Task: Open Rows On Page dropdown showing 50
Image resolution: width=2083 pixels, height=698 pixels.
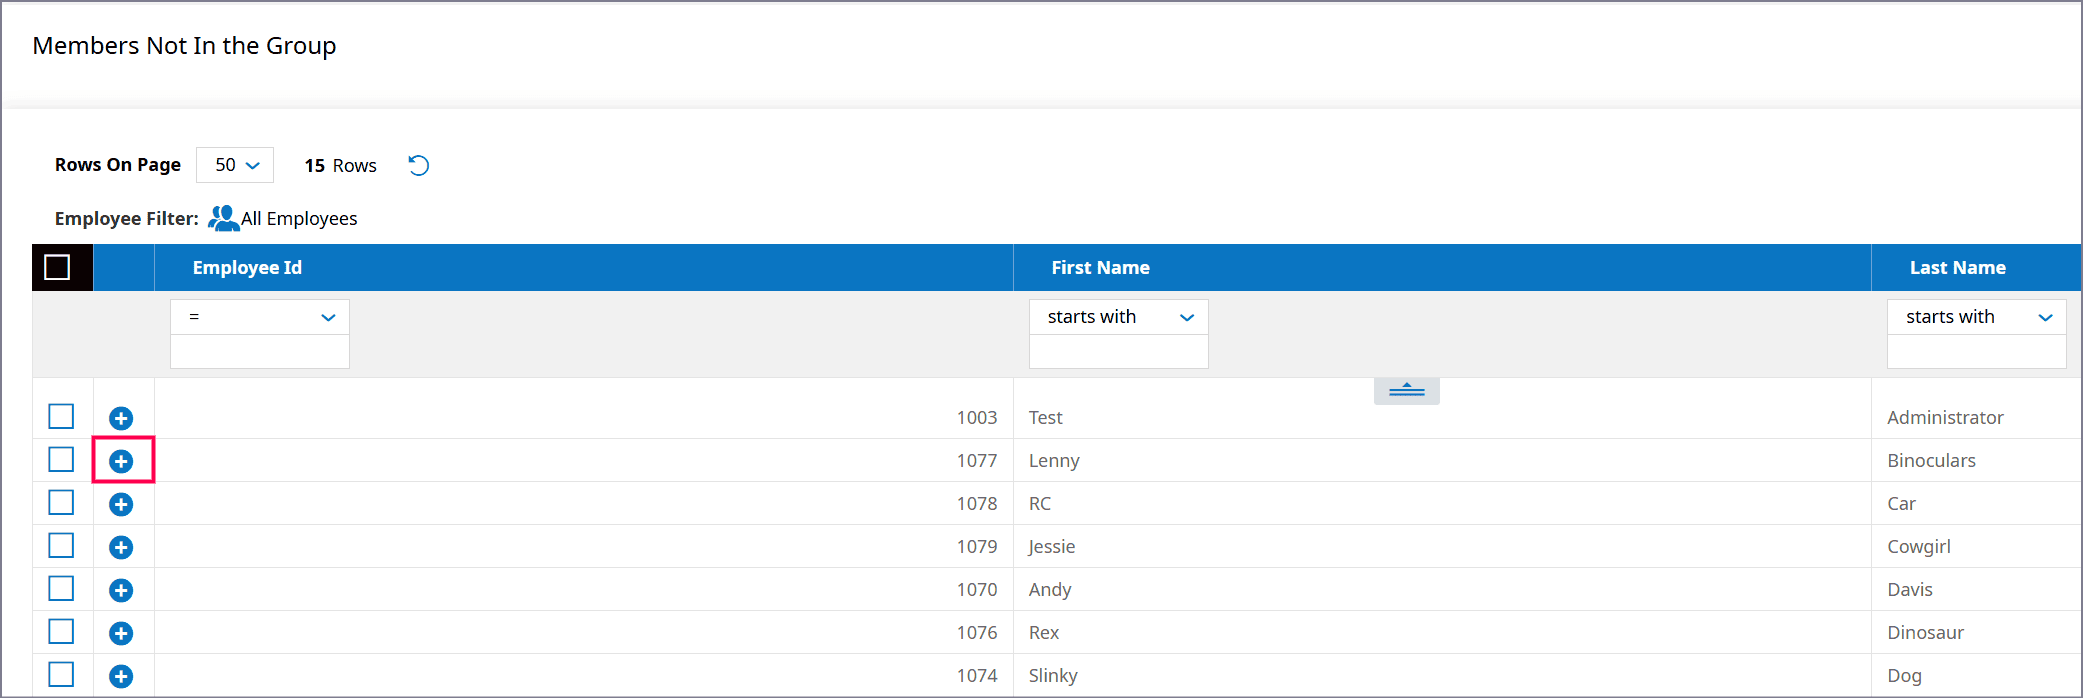Action: (x=235, y=165)
